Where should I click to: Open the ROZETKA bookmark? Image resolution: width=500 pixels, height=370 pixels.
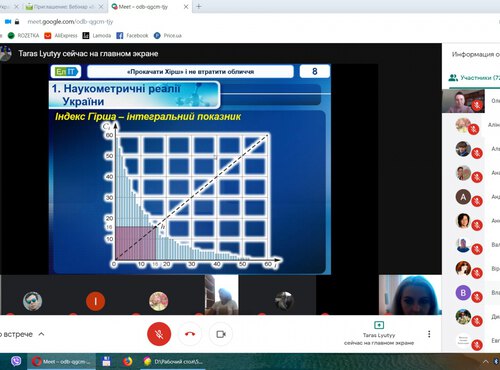(24, 36)
